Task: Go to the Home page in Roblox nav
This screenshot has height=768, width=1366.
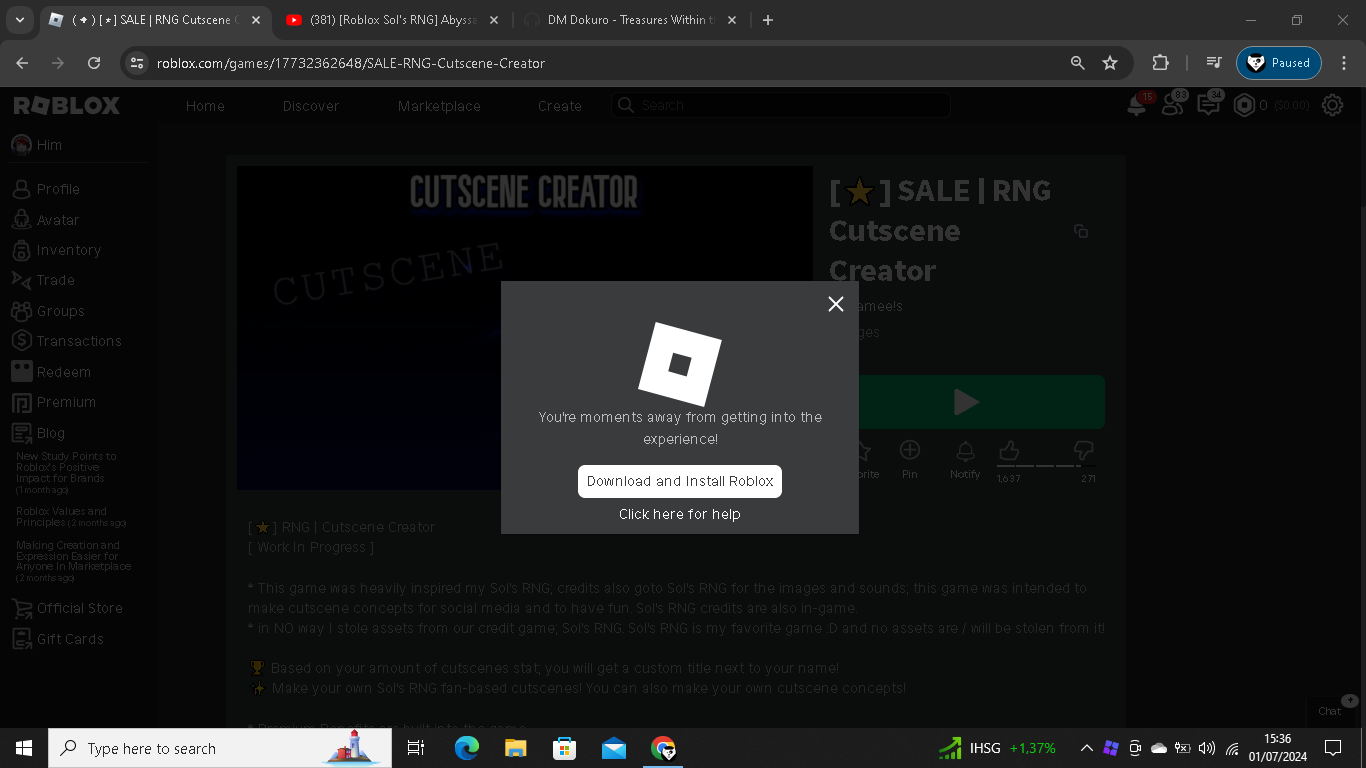Action: pos(205,106)
